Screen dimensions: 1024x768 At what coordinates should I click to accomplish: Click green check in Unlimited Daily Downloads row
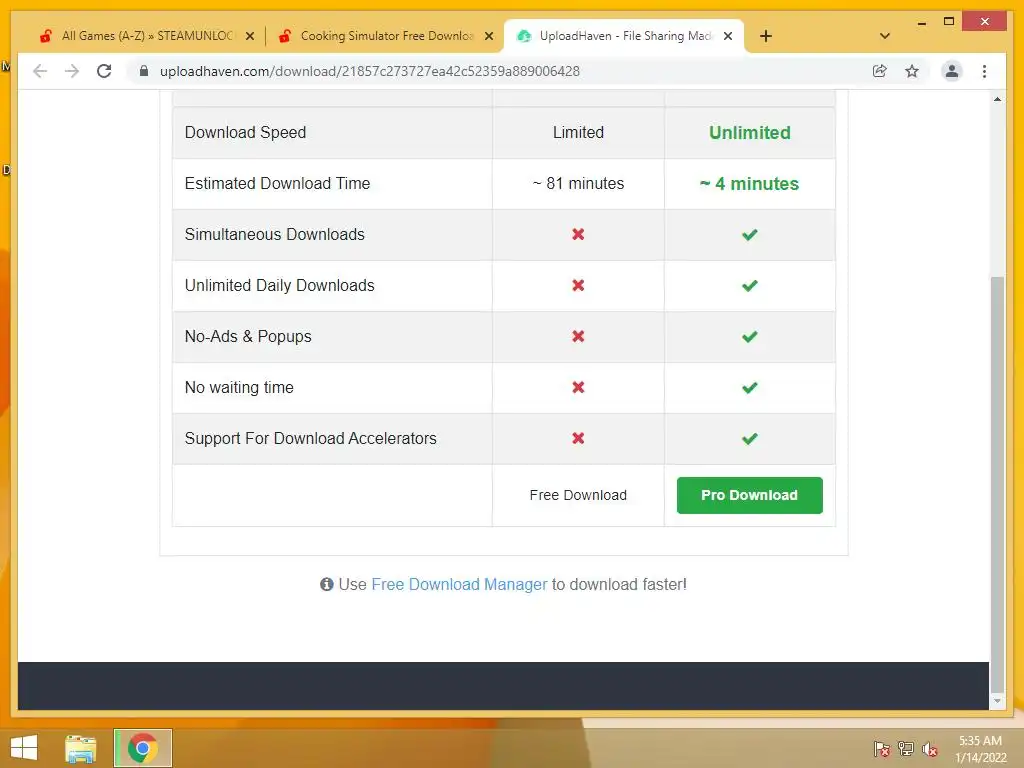tap(750, 285)
